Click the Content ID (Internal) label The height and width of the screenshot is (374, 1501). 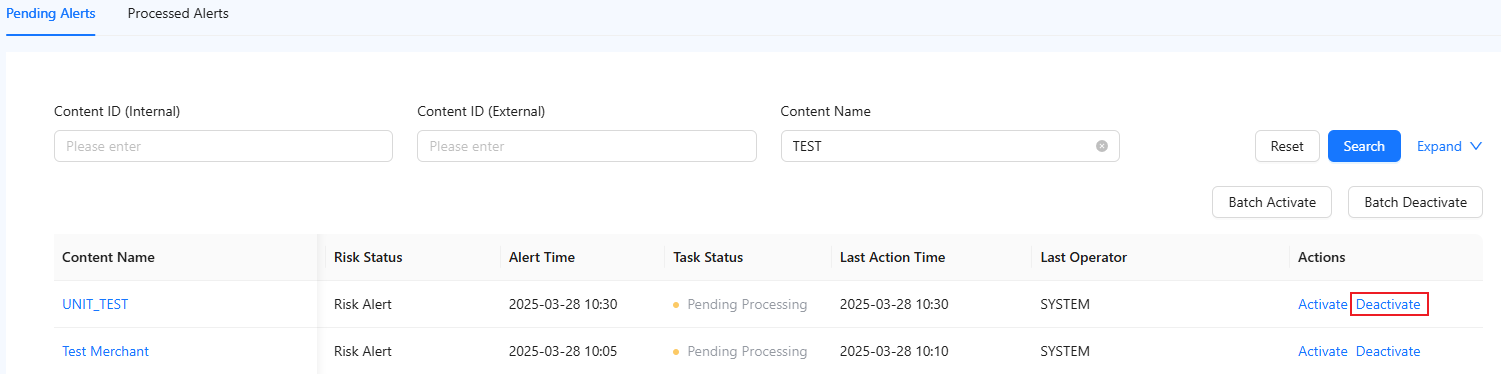117,111
